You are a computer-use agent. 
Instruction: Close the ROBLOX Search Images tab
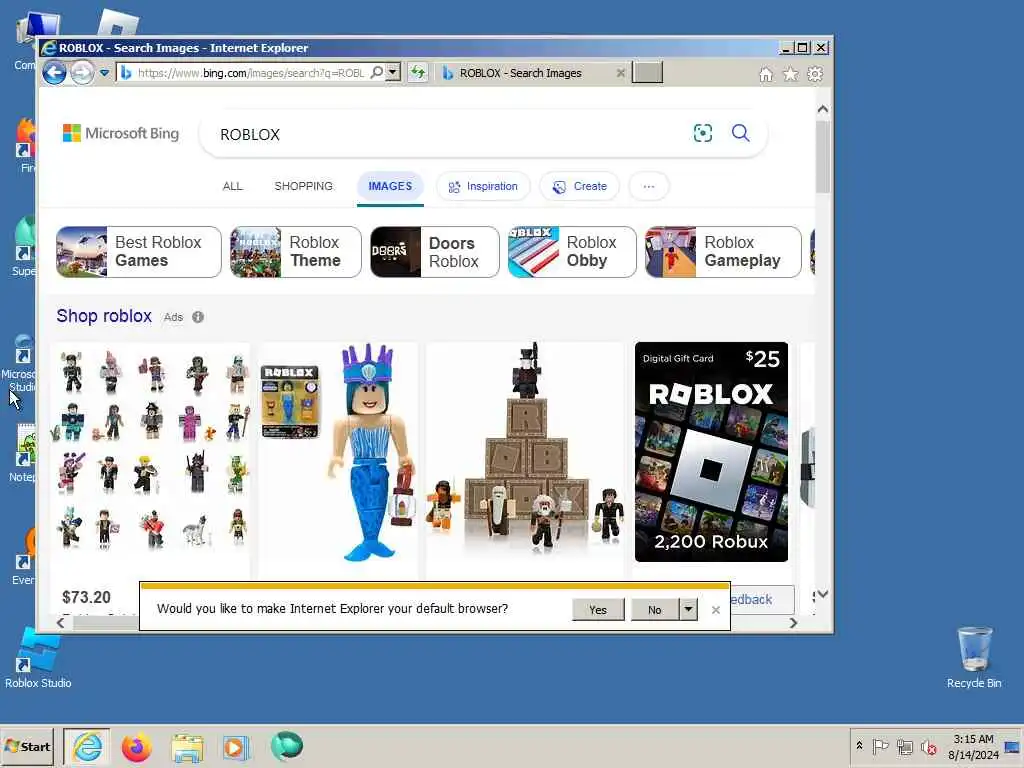(x=620, y=73)
